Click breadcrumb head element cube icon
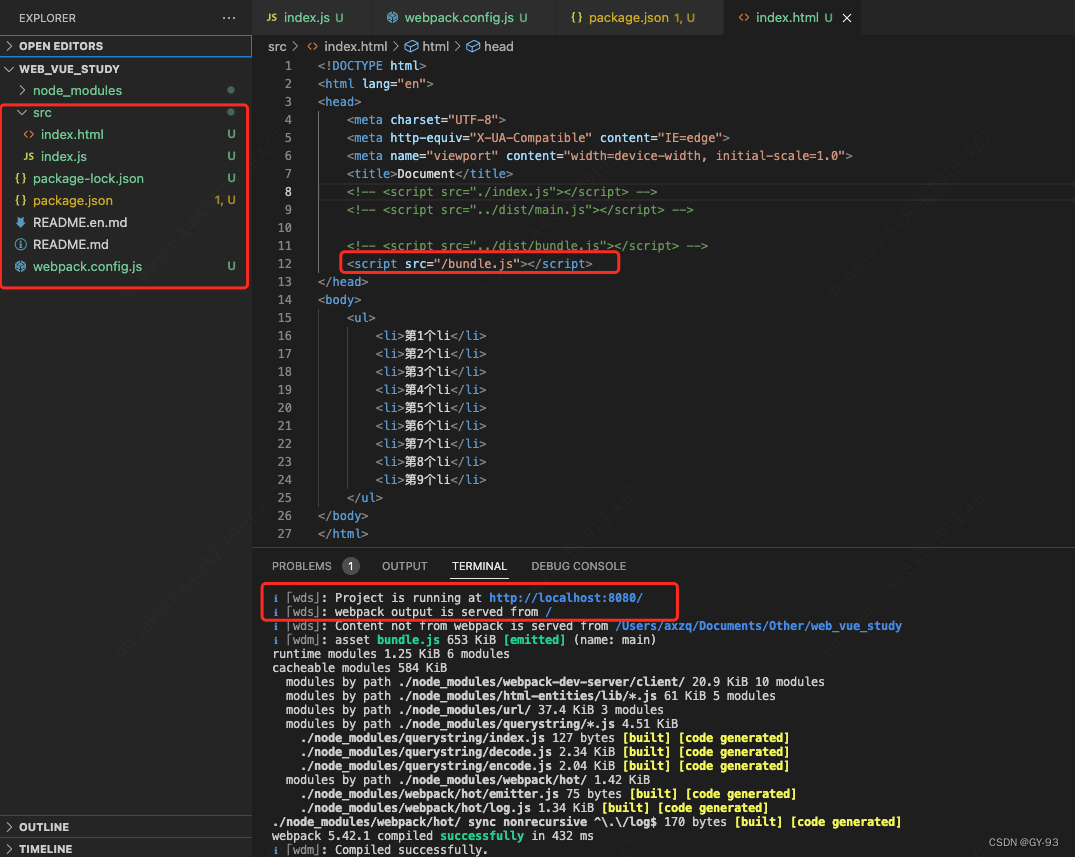 473,47
